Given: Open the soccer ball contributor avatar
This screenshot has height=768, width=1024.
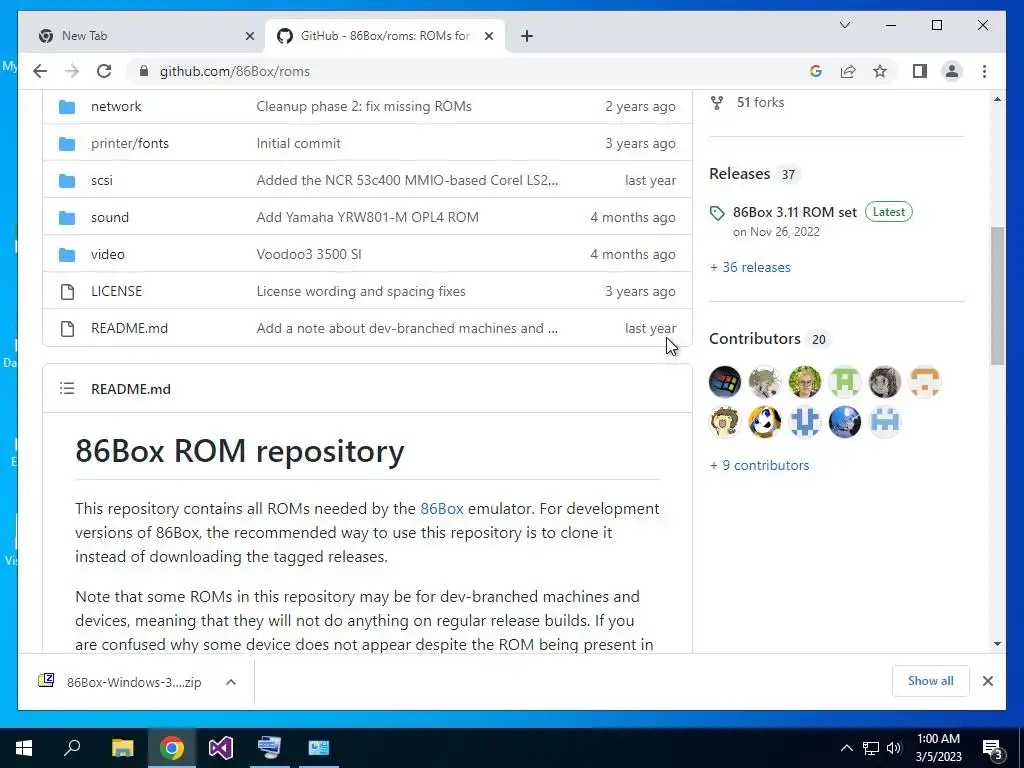Looking at the screenshot, I should coord(765,422).
